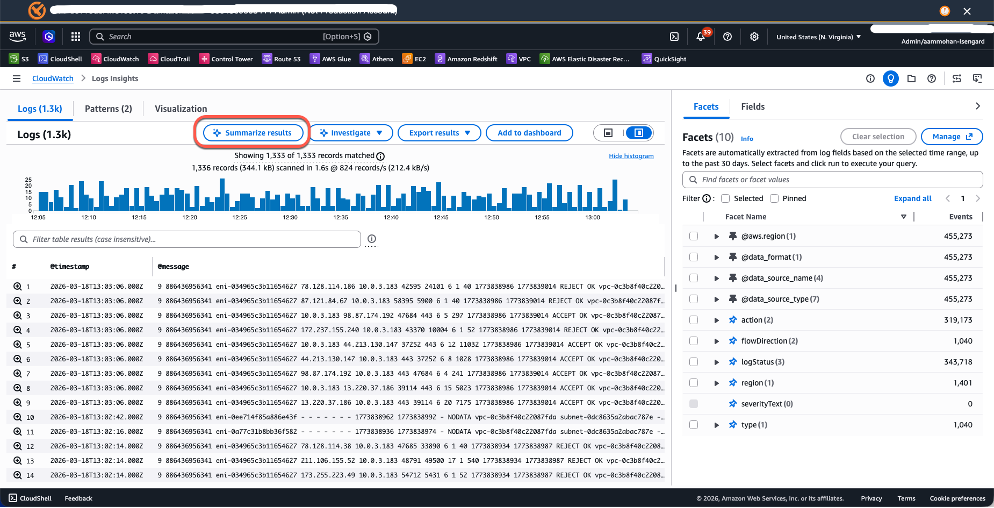Expand the @data_source_type facet row

click(x=716, y=299)
